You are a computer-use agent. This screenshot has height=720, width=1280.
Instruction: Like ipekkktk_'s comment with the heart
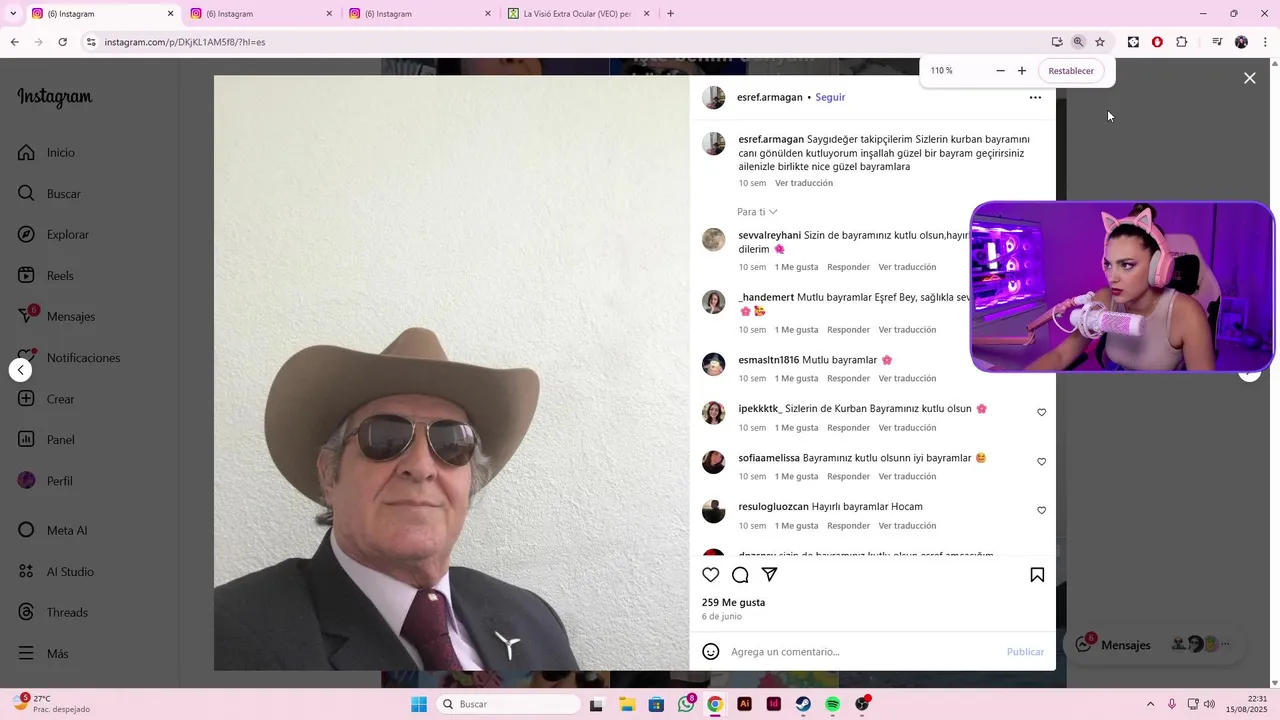pos(1041,412)
